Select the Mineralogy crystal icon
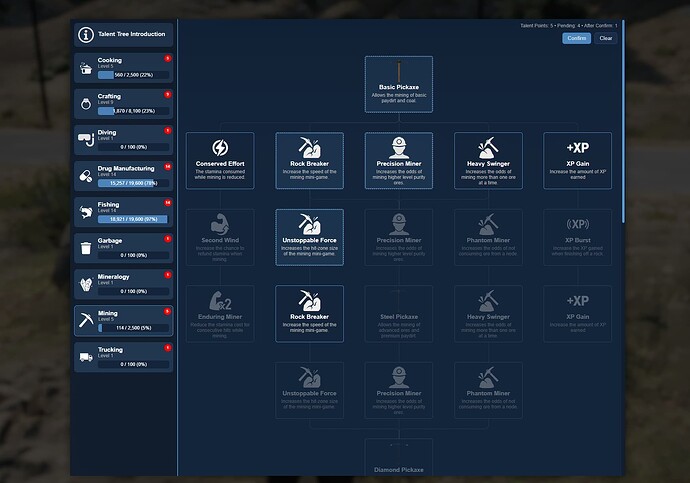The height and width of the screenshot is (483, 690). [86, 284]
